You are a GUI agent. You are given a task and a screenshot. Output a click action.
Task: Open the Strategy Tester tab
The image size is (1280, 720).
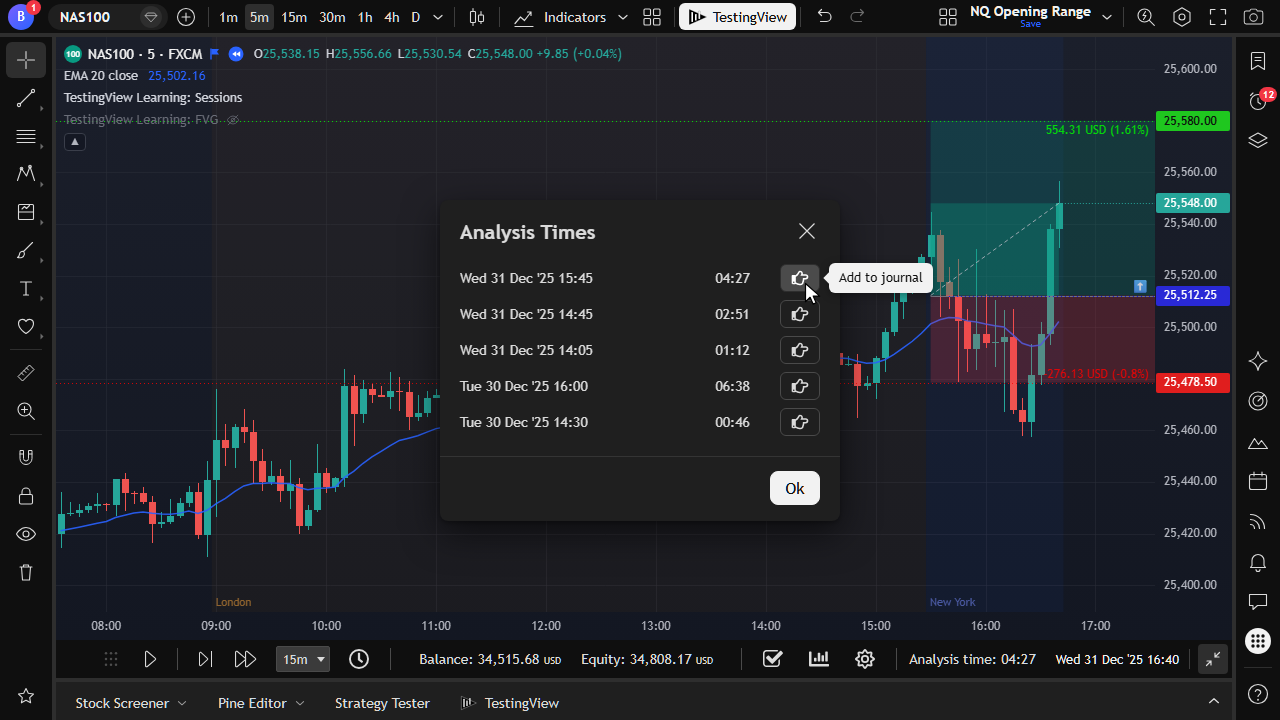(x=382, y=703)
